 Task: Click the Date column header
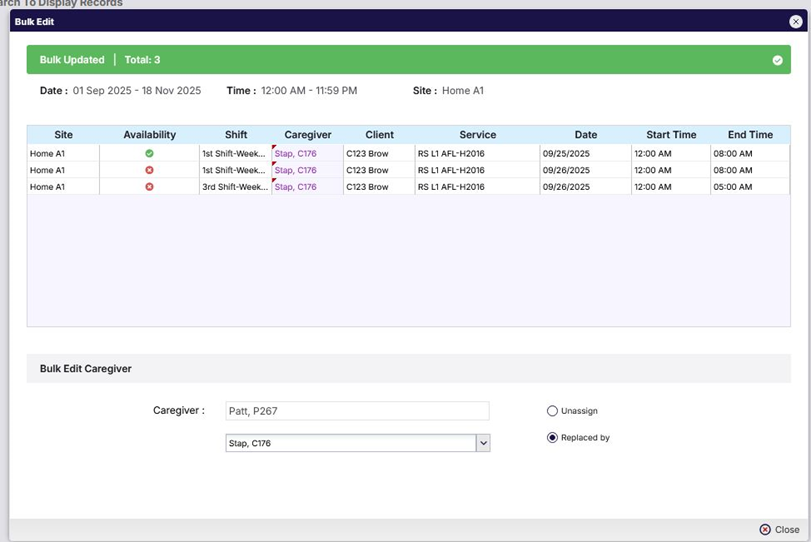tap(585, 135)
